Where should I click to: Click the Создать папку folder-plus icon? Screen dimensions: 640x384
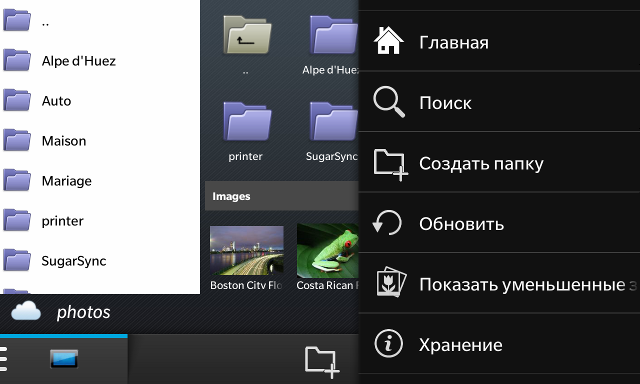coord(391,164)
